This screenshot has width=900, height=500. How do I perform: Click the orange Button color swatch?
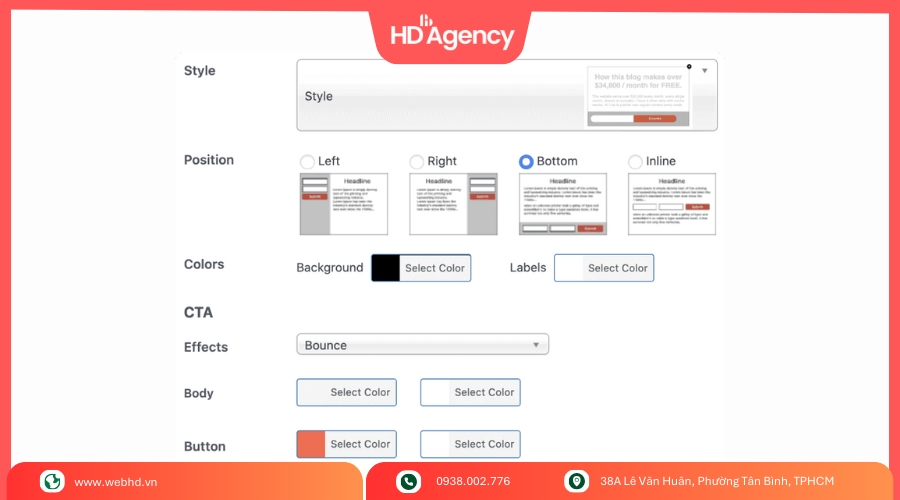pos(311,444)
